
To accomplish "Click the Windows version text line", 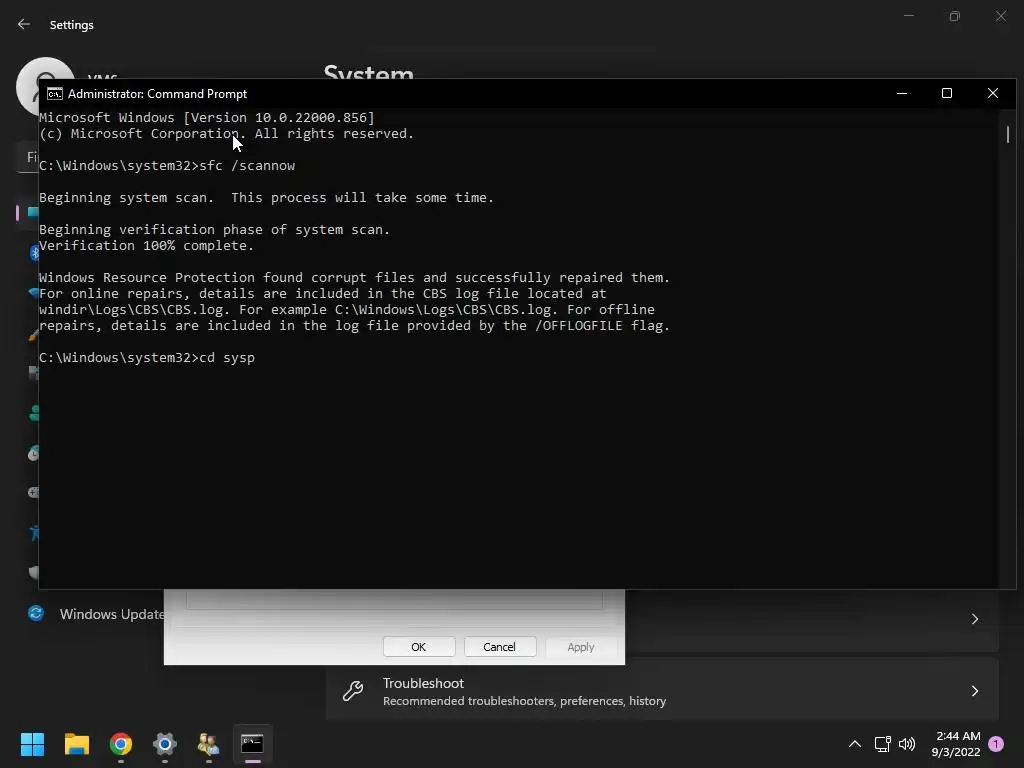I will coord(207,118).
